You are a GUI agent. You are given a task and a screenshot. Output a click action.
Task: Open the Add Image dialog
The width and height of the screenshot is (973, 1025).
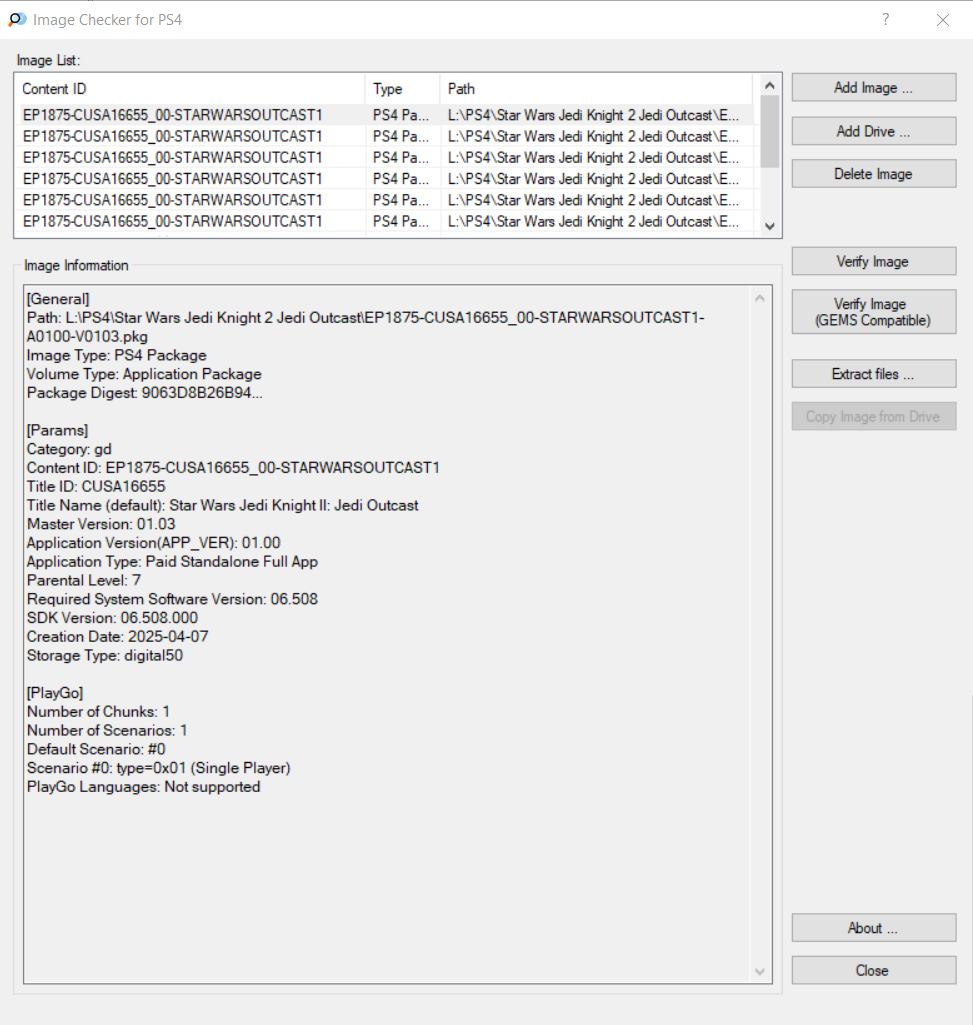pos(873,88)
